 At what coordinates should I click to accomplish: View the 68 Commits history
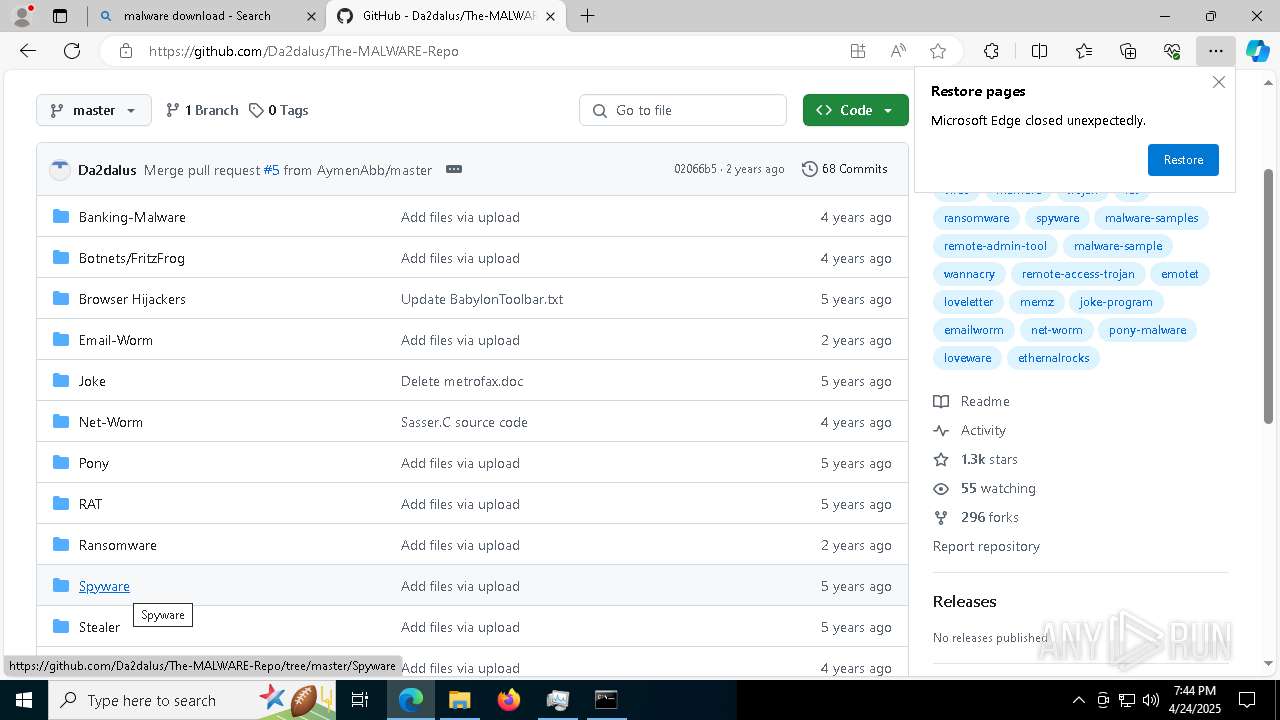(x=845, y=169)
